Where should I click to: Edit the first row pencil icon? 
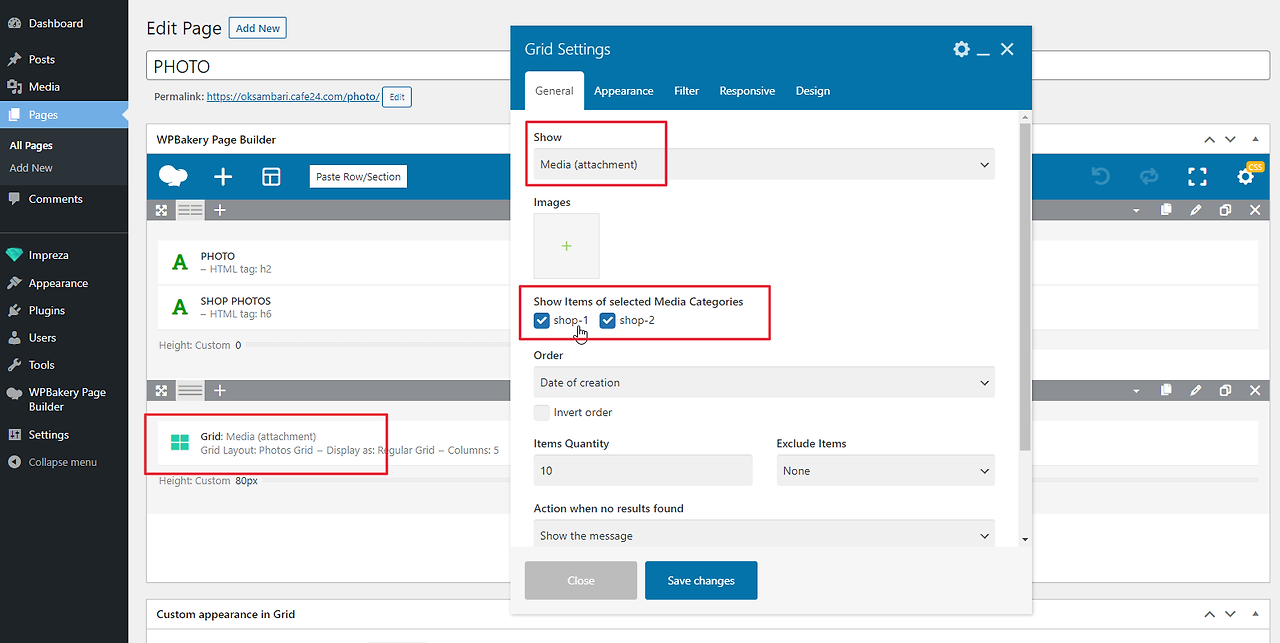tap(1196, 210)
